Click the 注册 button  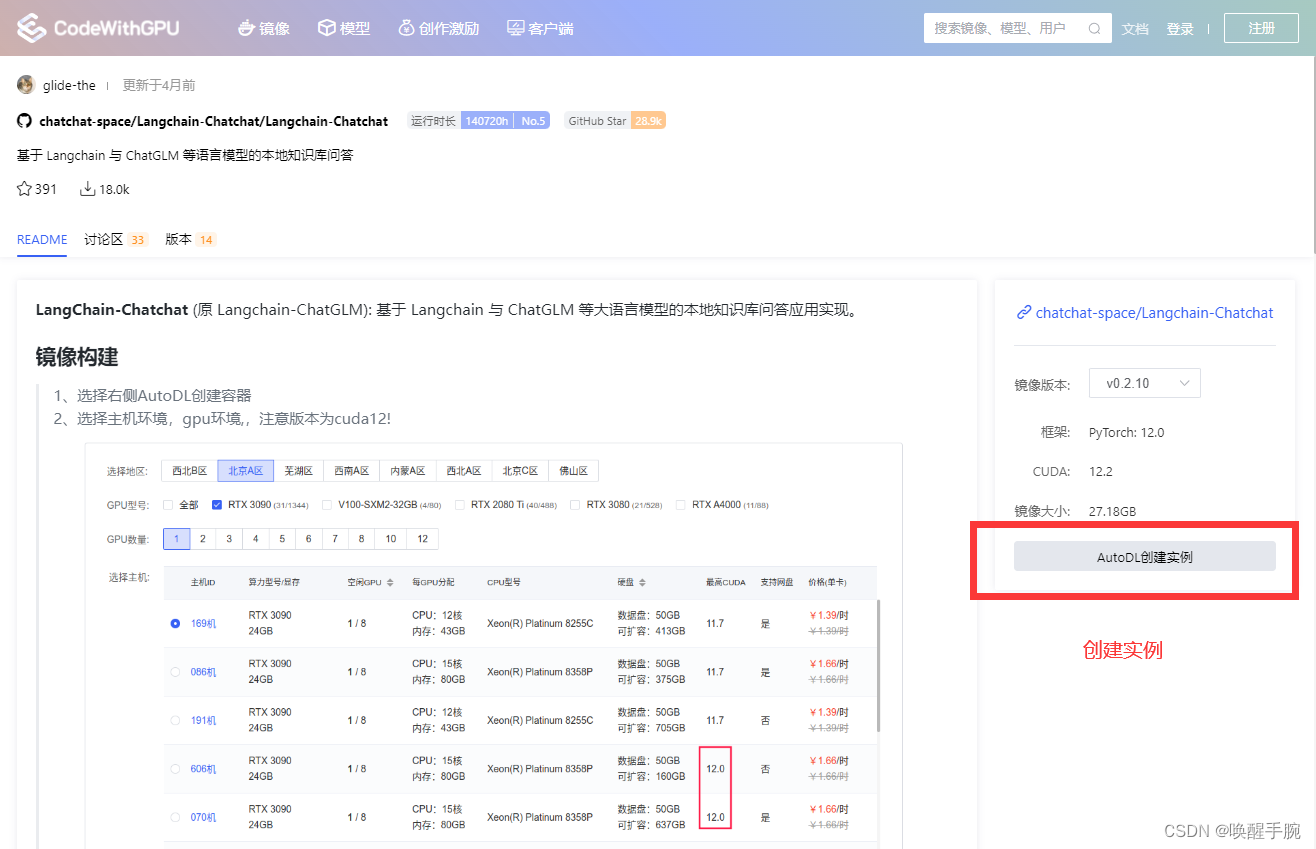tap(1261, 28)
